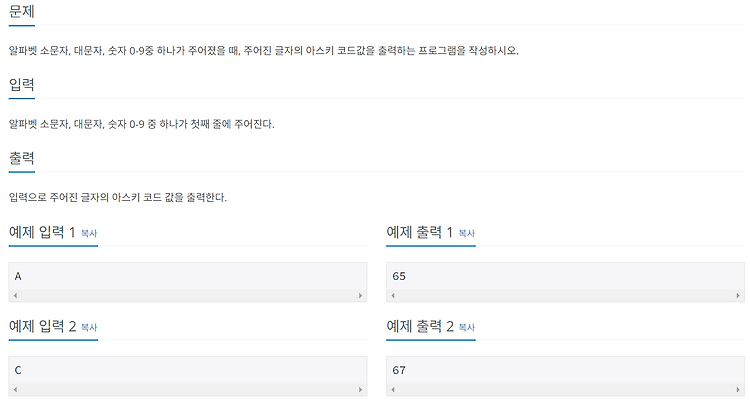Click left scroll arrow in example input 1 box

(15, 296)
